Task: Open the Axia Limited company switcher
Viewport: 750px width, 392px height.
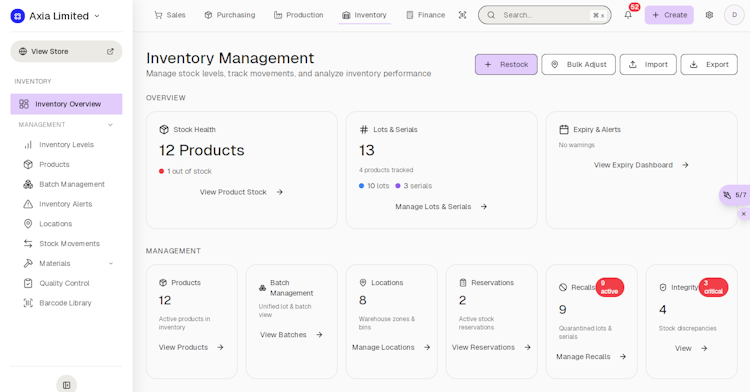Action: 55,16
